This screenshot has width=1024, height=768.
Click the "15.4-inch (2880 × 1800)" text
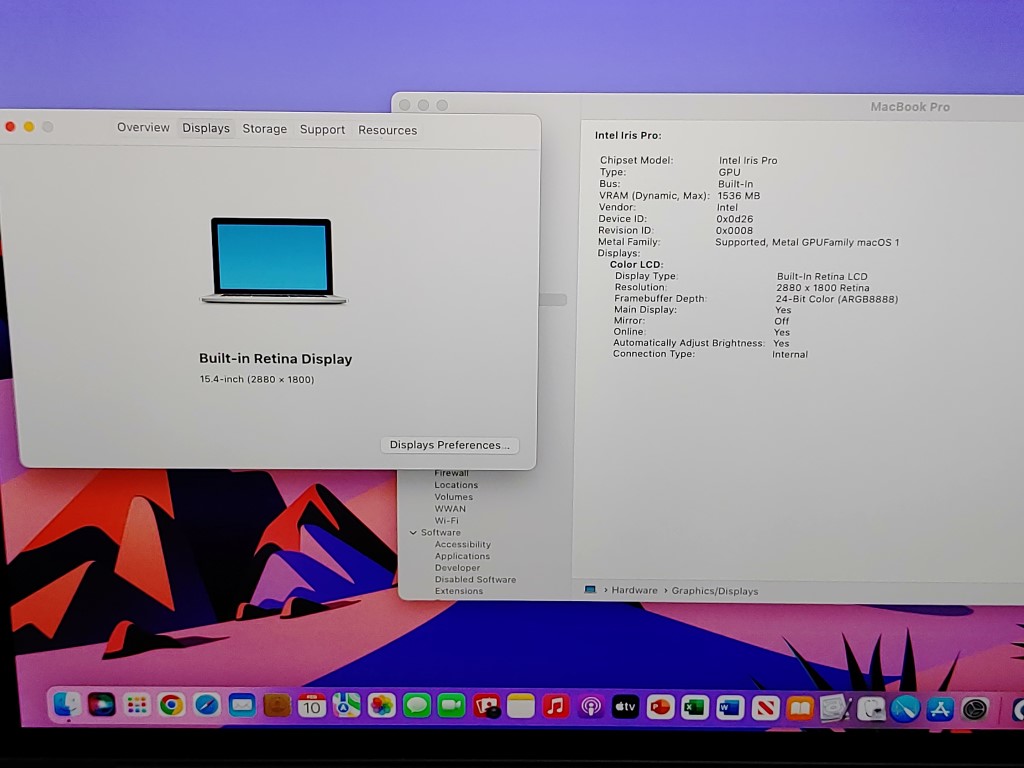pos(257,379)
